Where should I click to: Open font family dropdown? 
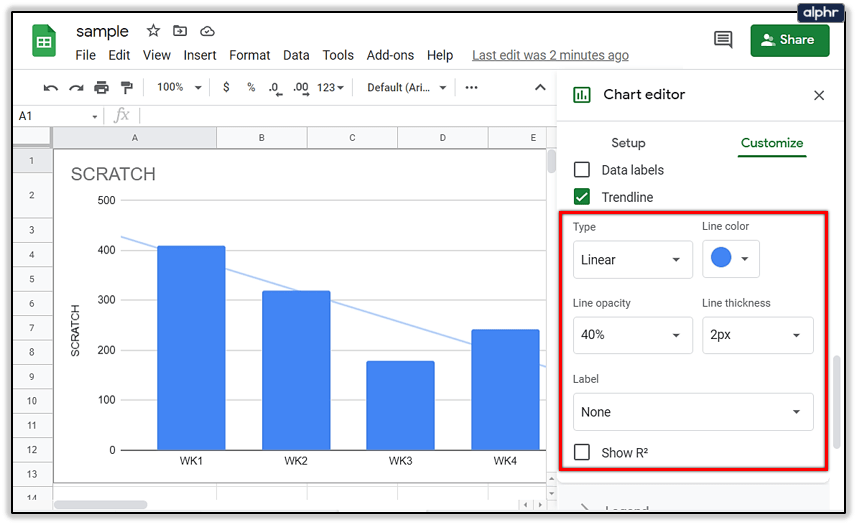click(407, 87)
